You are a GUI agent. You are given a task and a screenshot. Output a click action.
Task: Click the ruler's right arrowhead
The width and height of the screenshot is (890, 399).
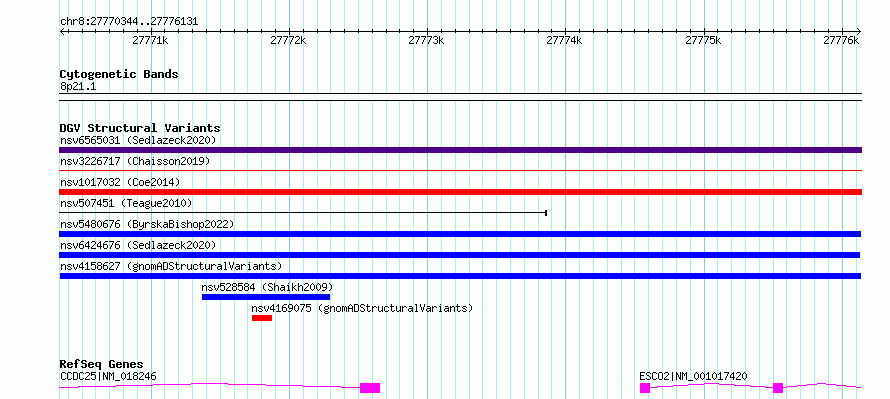click(x=859, y=31)
